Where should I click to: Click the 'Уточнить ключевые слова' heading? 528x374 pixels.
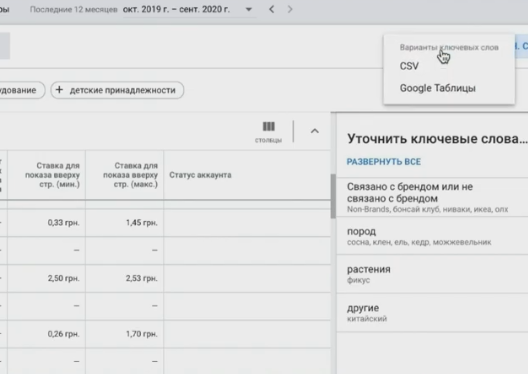coord(437,139)
